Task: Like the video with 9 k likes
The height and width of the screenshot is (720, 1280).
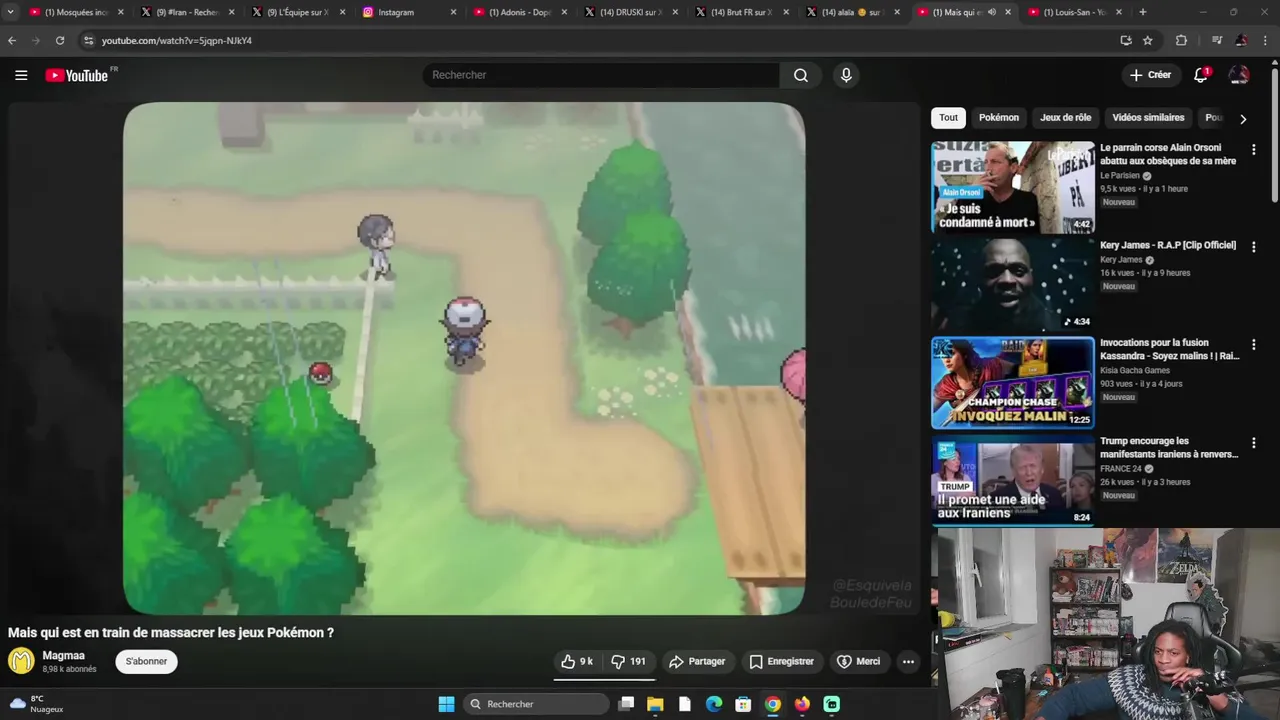Action: click(577, 661)
